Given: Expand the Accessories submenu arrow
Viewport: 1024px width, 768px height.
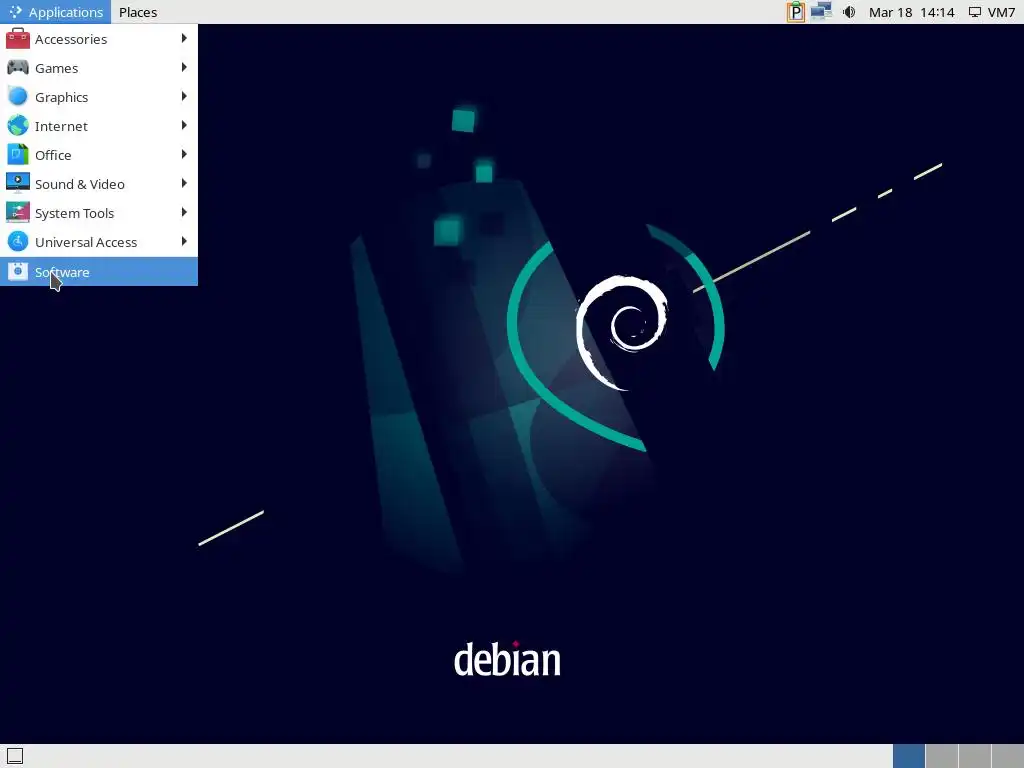Looking at the screenshot, I should [x=184, y=39].
